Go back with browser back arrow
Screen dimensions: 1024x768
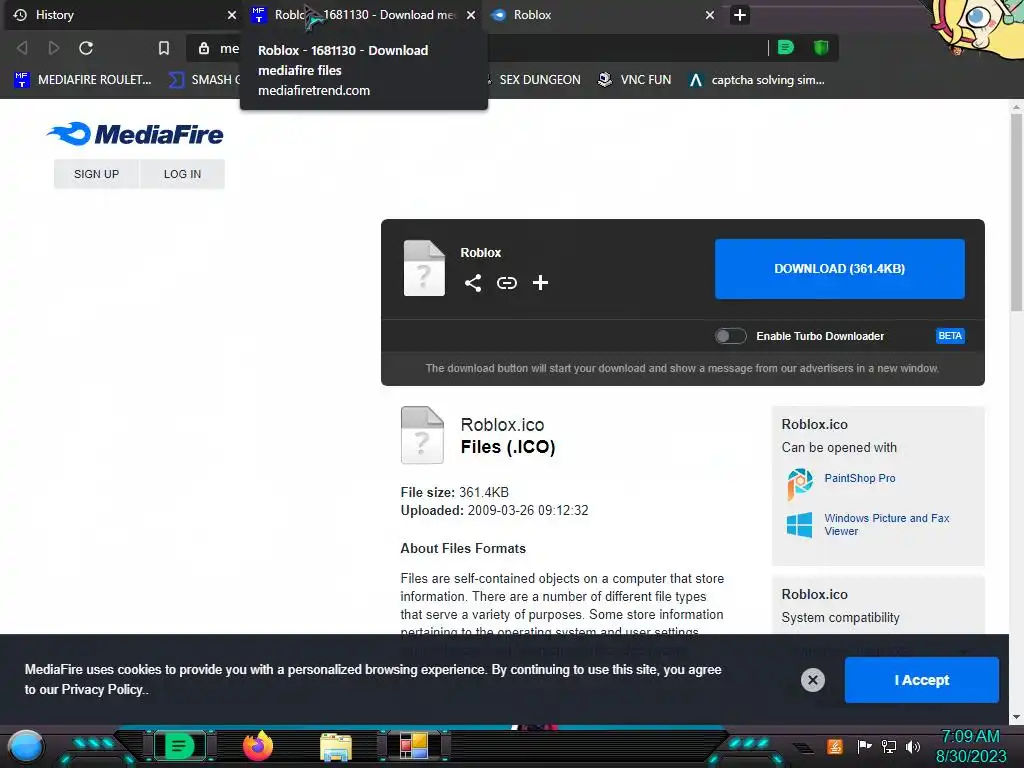pyautogui.click(x=22, y=48)
